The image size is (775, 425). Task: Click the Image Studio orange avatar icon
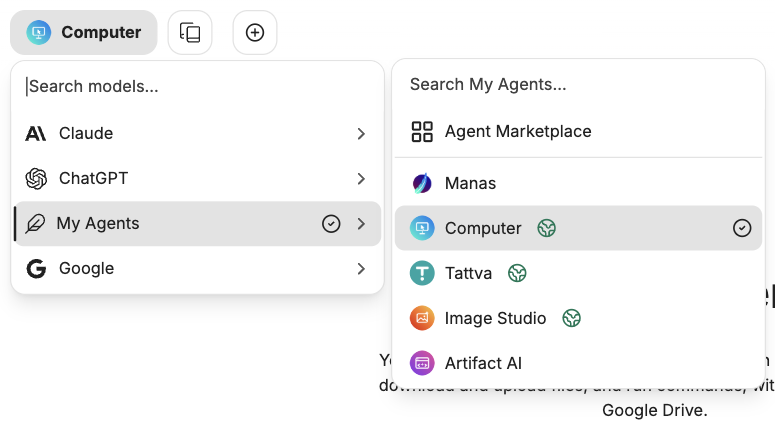(x=422, y=318)
